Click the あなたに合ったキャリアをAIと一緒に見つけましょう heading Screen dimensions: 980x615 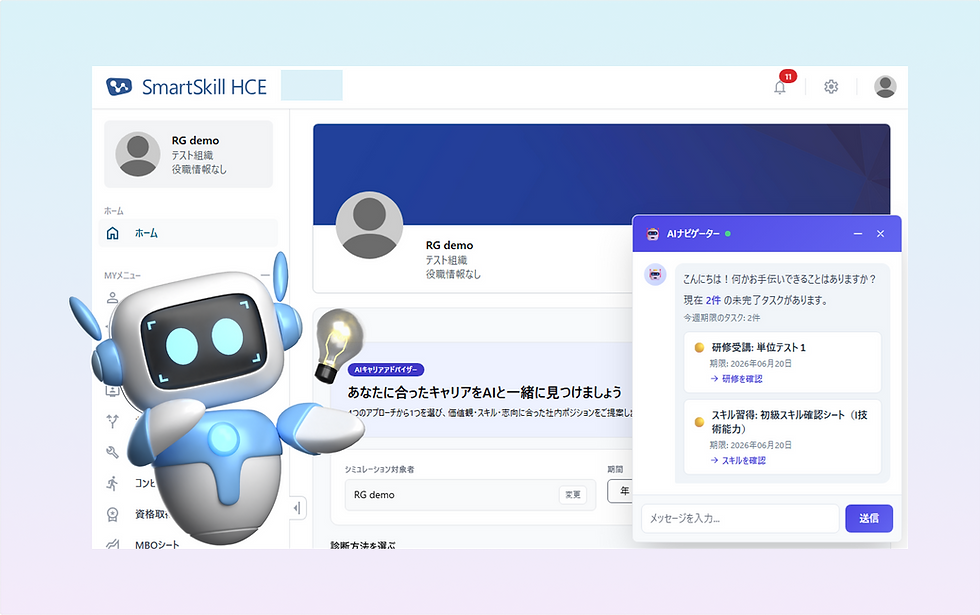tap(485, 392)
